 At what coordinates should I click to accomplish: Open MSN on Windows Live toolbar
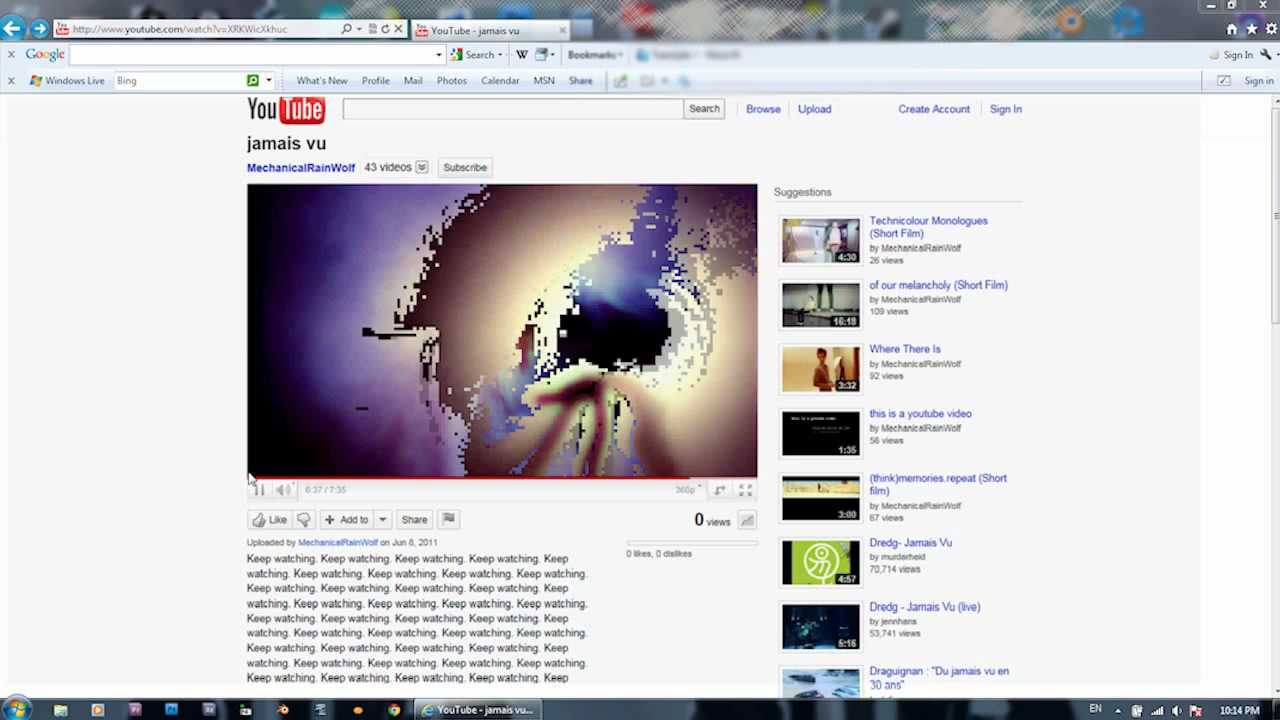(544, 81)
